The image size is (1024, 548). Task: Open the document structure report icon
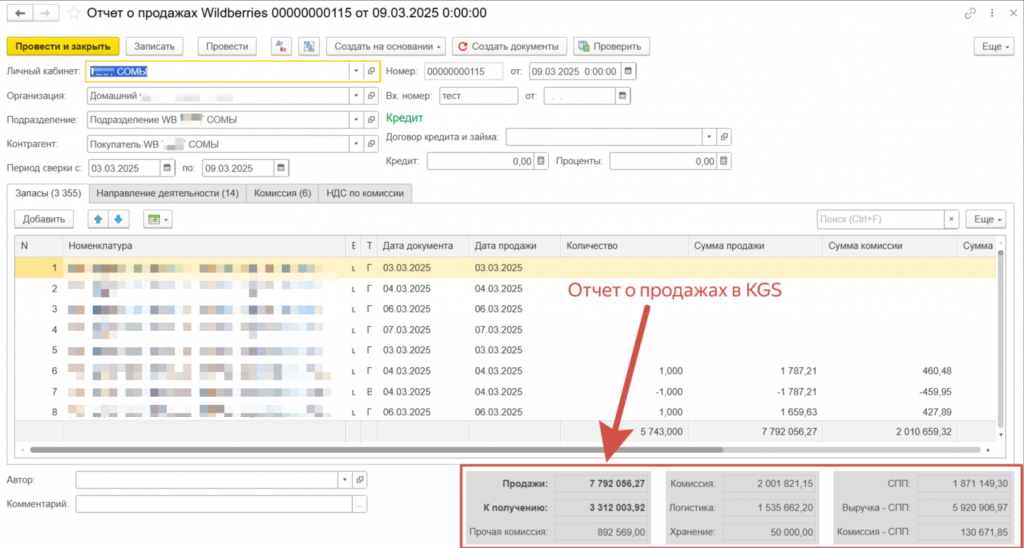click(309, 47)
